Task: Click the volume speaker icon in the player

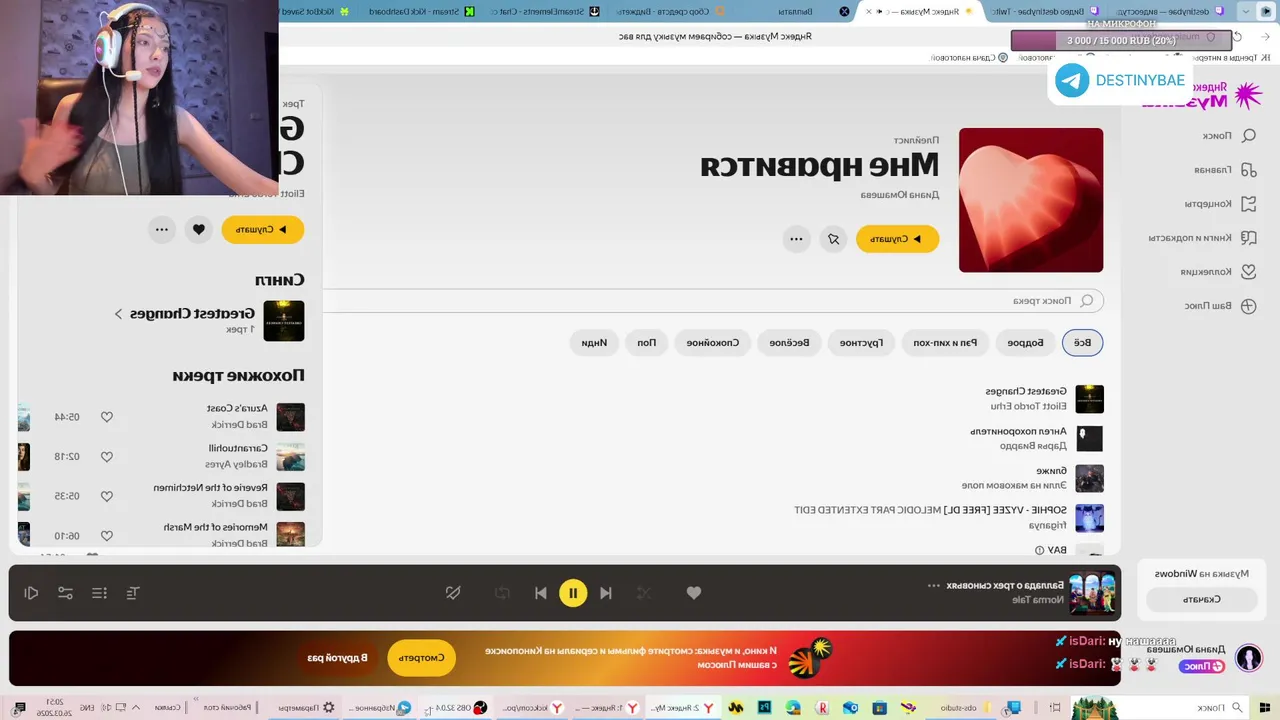Action: click(x=31, y=593)
